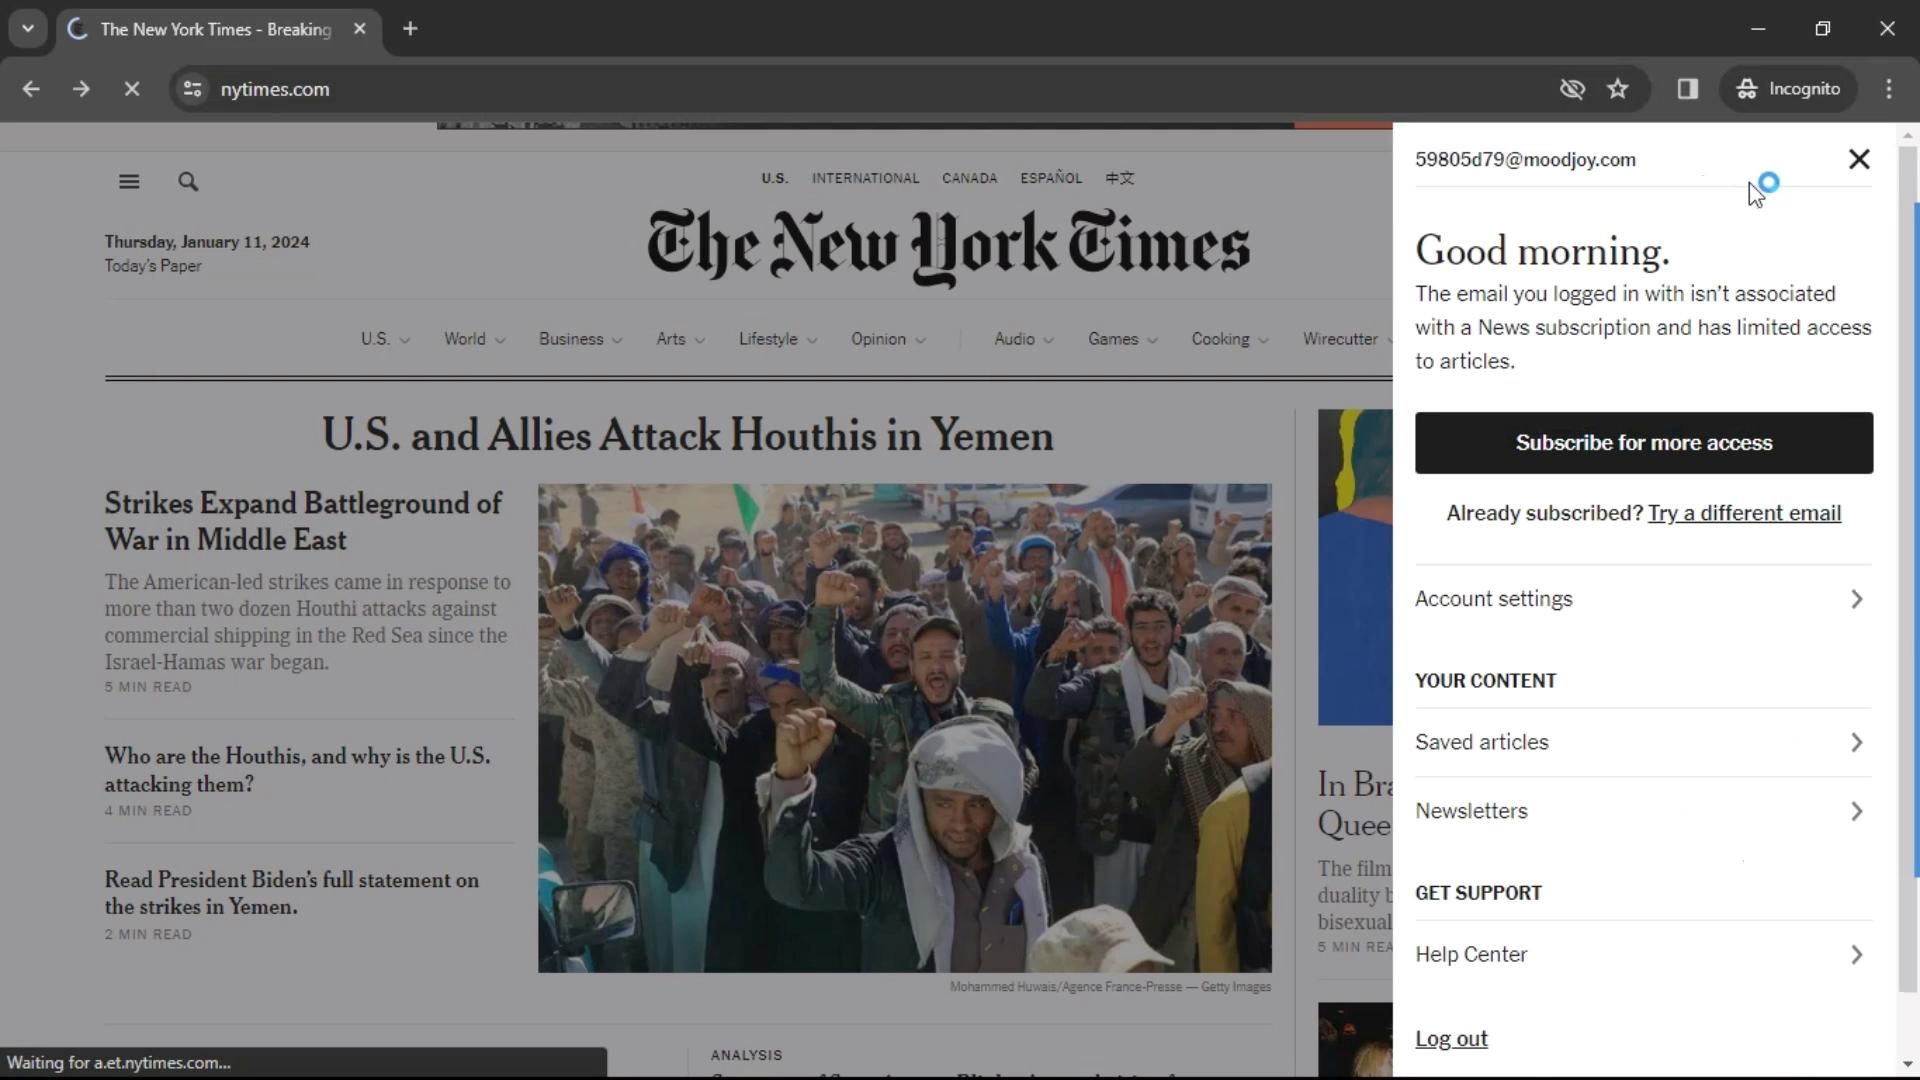This screenshot has height=1080, width=1920.
Task: Expand the Arts section dropdown
Action: click(680, 339)
